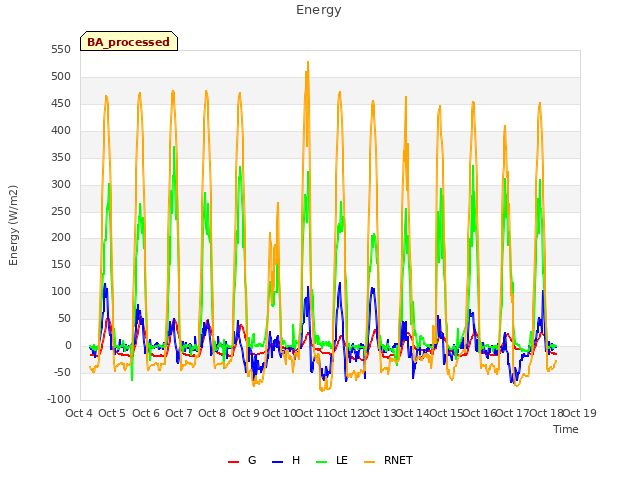This screenshot has width=640, height=480.
Task: Click the -50 y-axis tick label
Action: click(x=62, y=372)
